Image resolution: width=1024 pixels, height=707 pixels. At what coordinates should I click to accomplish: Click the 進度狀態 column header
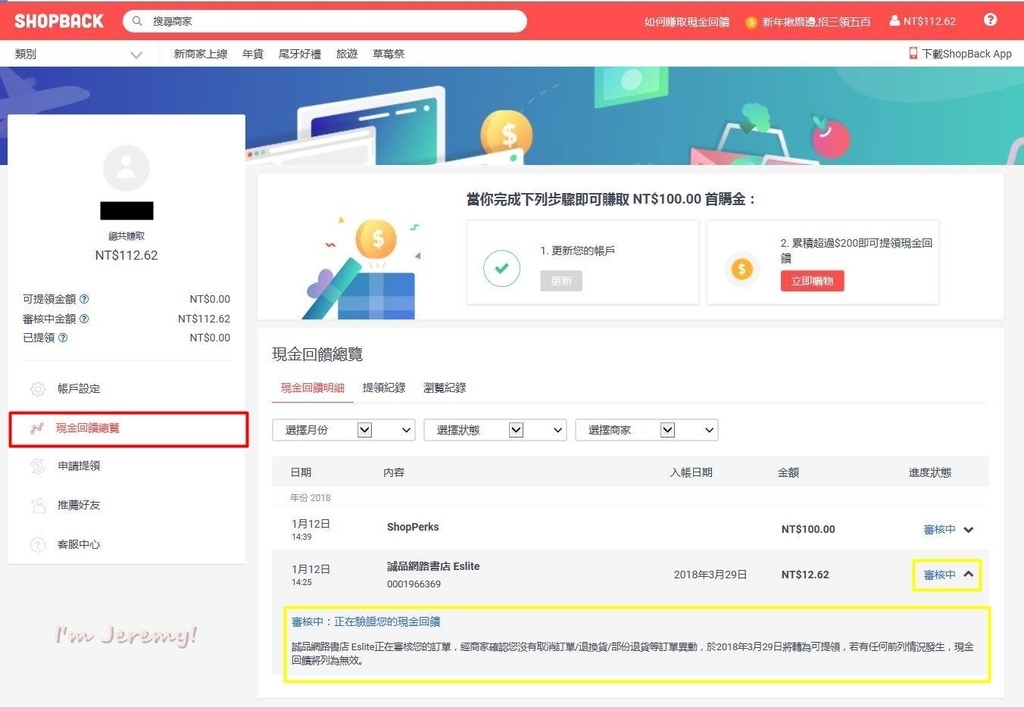point(930,472)
